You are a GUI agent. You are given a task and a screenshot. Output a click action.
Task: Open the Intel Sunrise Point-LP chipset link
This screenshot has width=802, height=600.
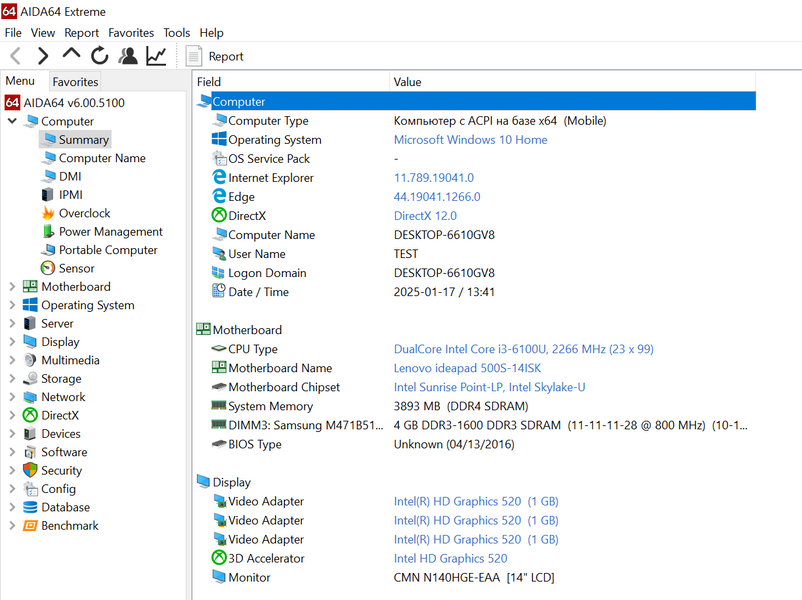pyautogui.click(x=489, y=387)
